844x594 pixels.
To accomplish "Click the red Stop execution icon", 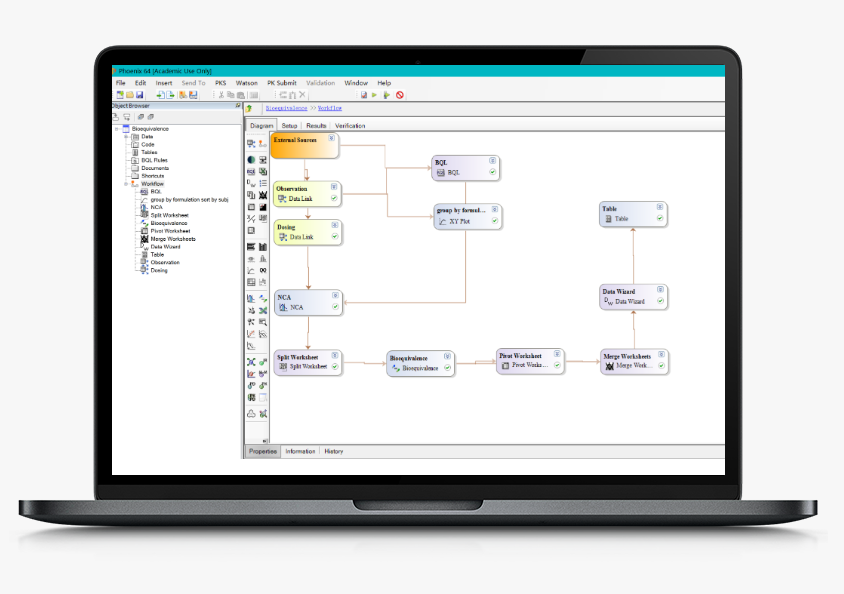I will pos(399,95).
